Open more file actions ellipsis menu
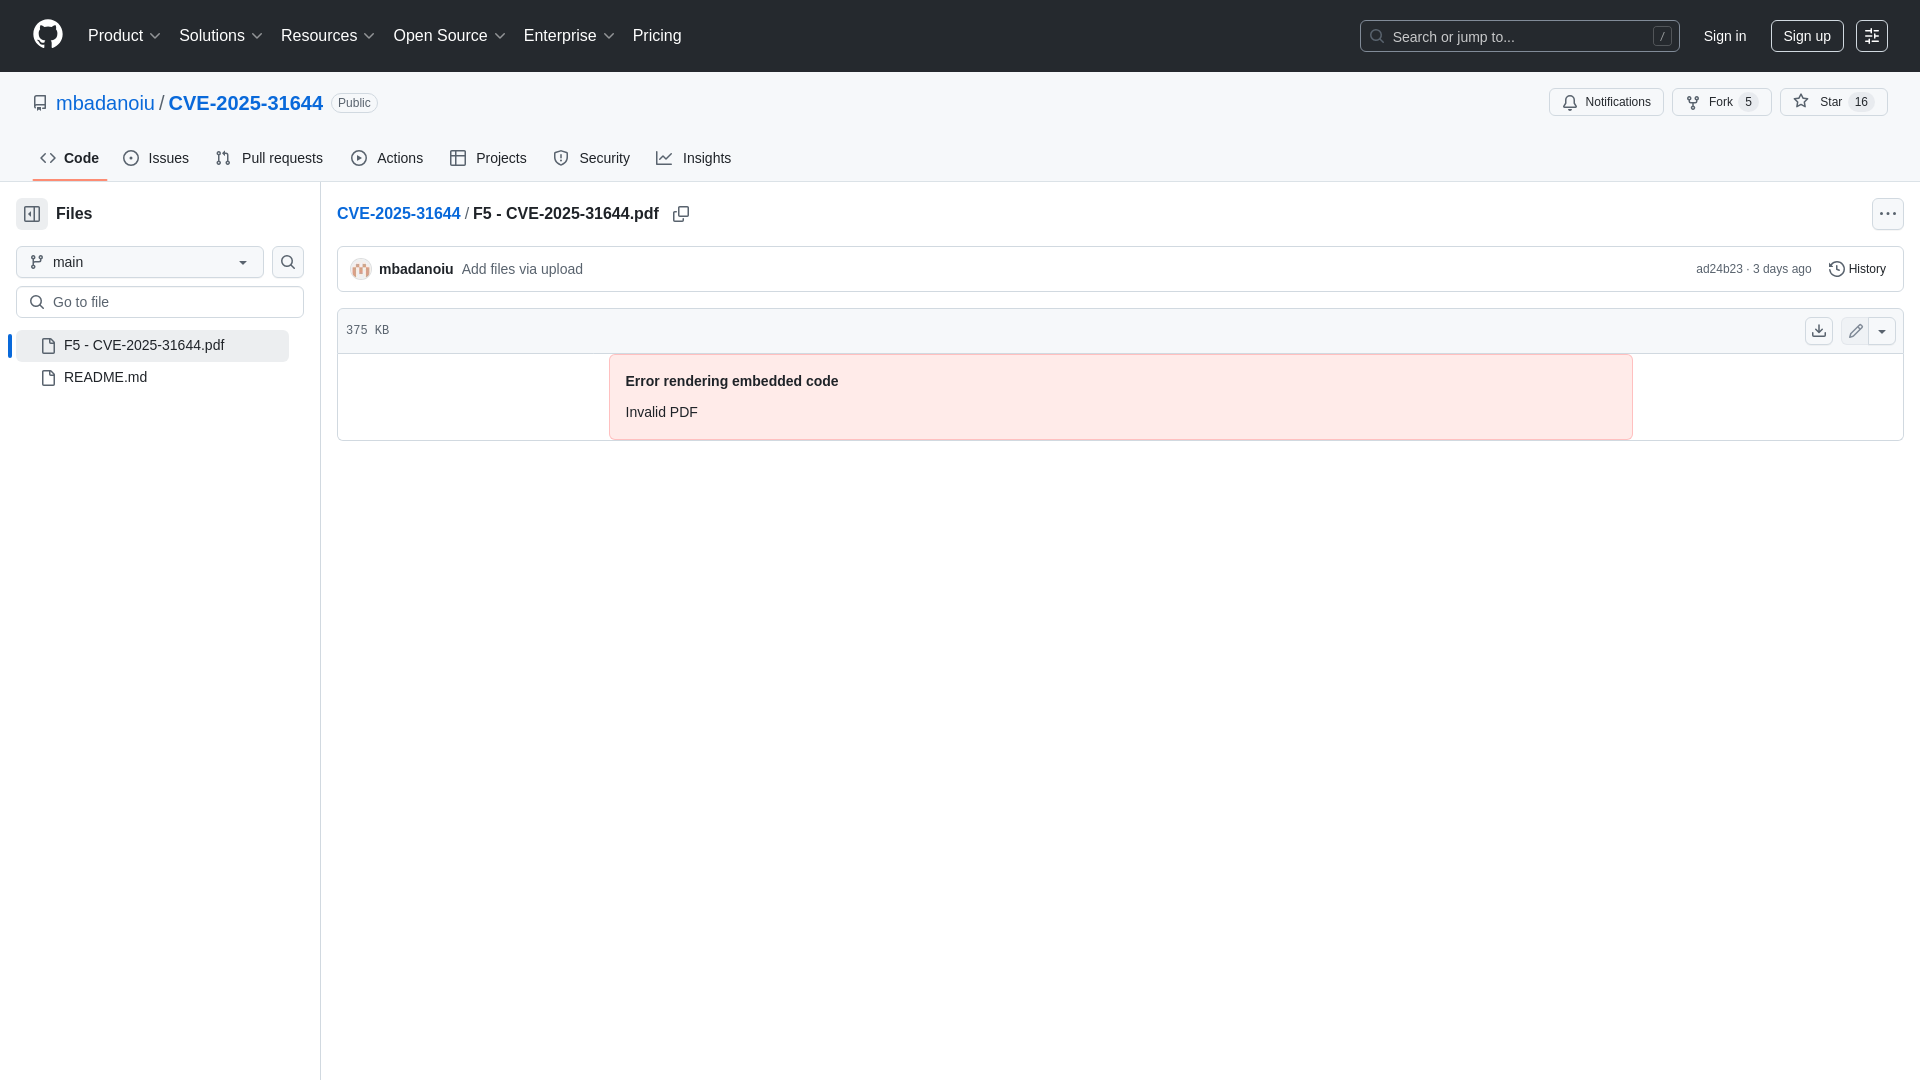The image size is (1920, 1080). coord(1888,214)
